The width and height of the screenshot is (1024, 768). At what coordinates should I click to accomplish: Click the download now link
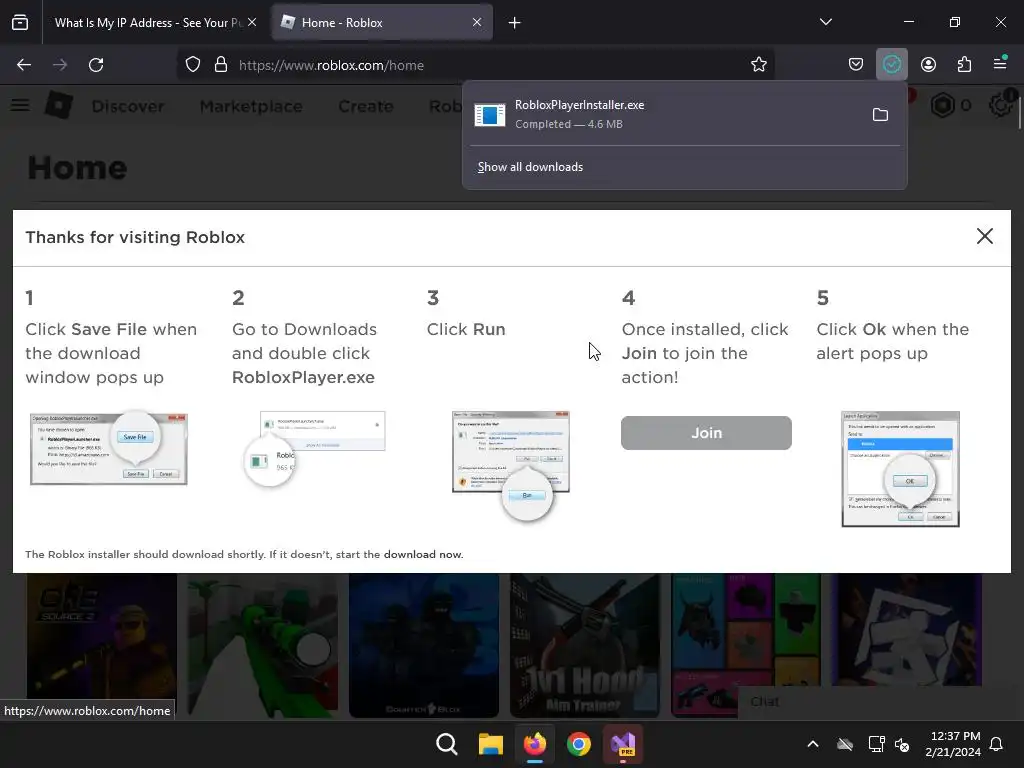pyautogui.click(x=422, y=554)
